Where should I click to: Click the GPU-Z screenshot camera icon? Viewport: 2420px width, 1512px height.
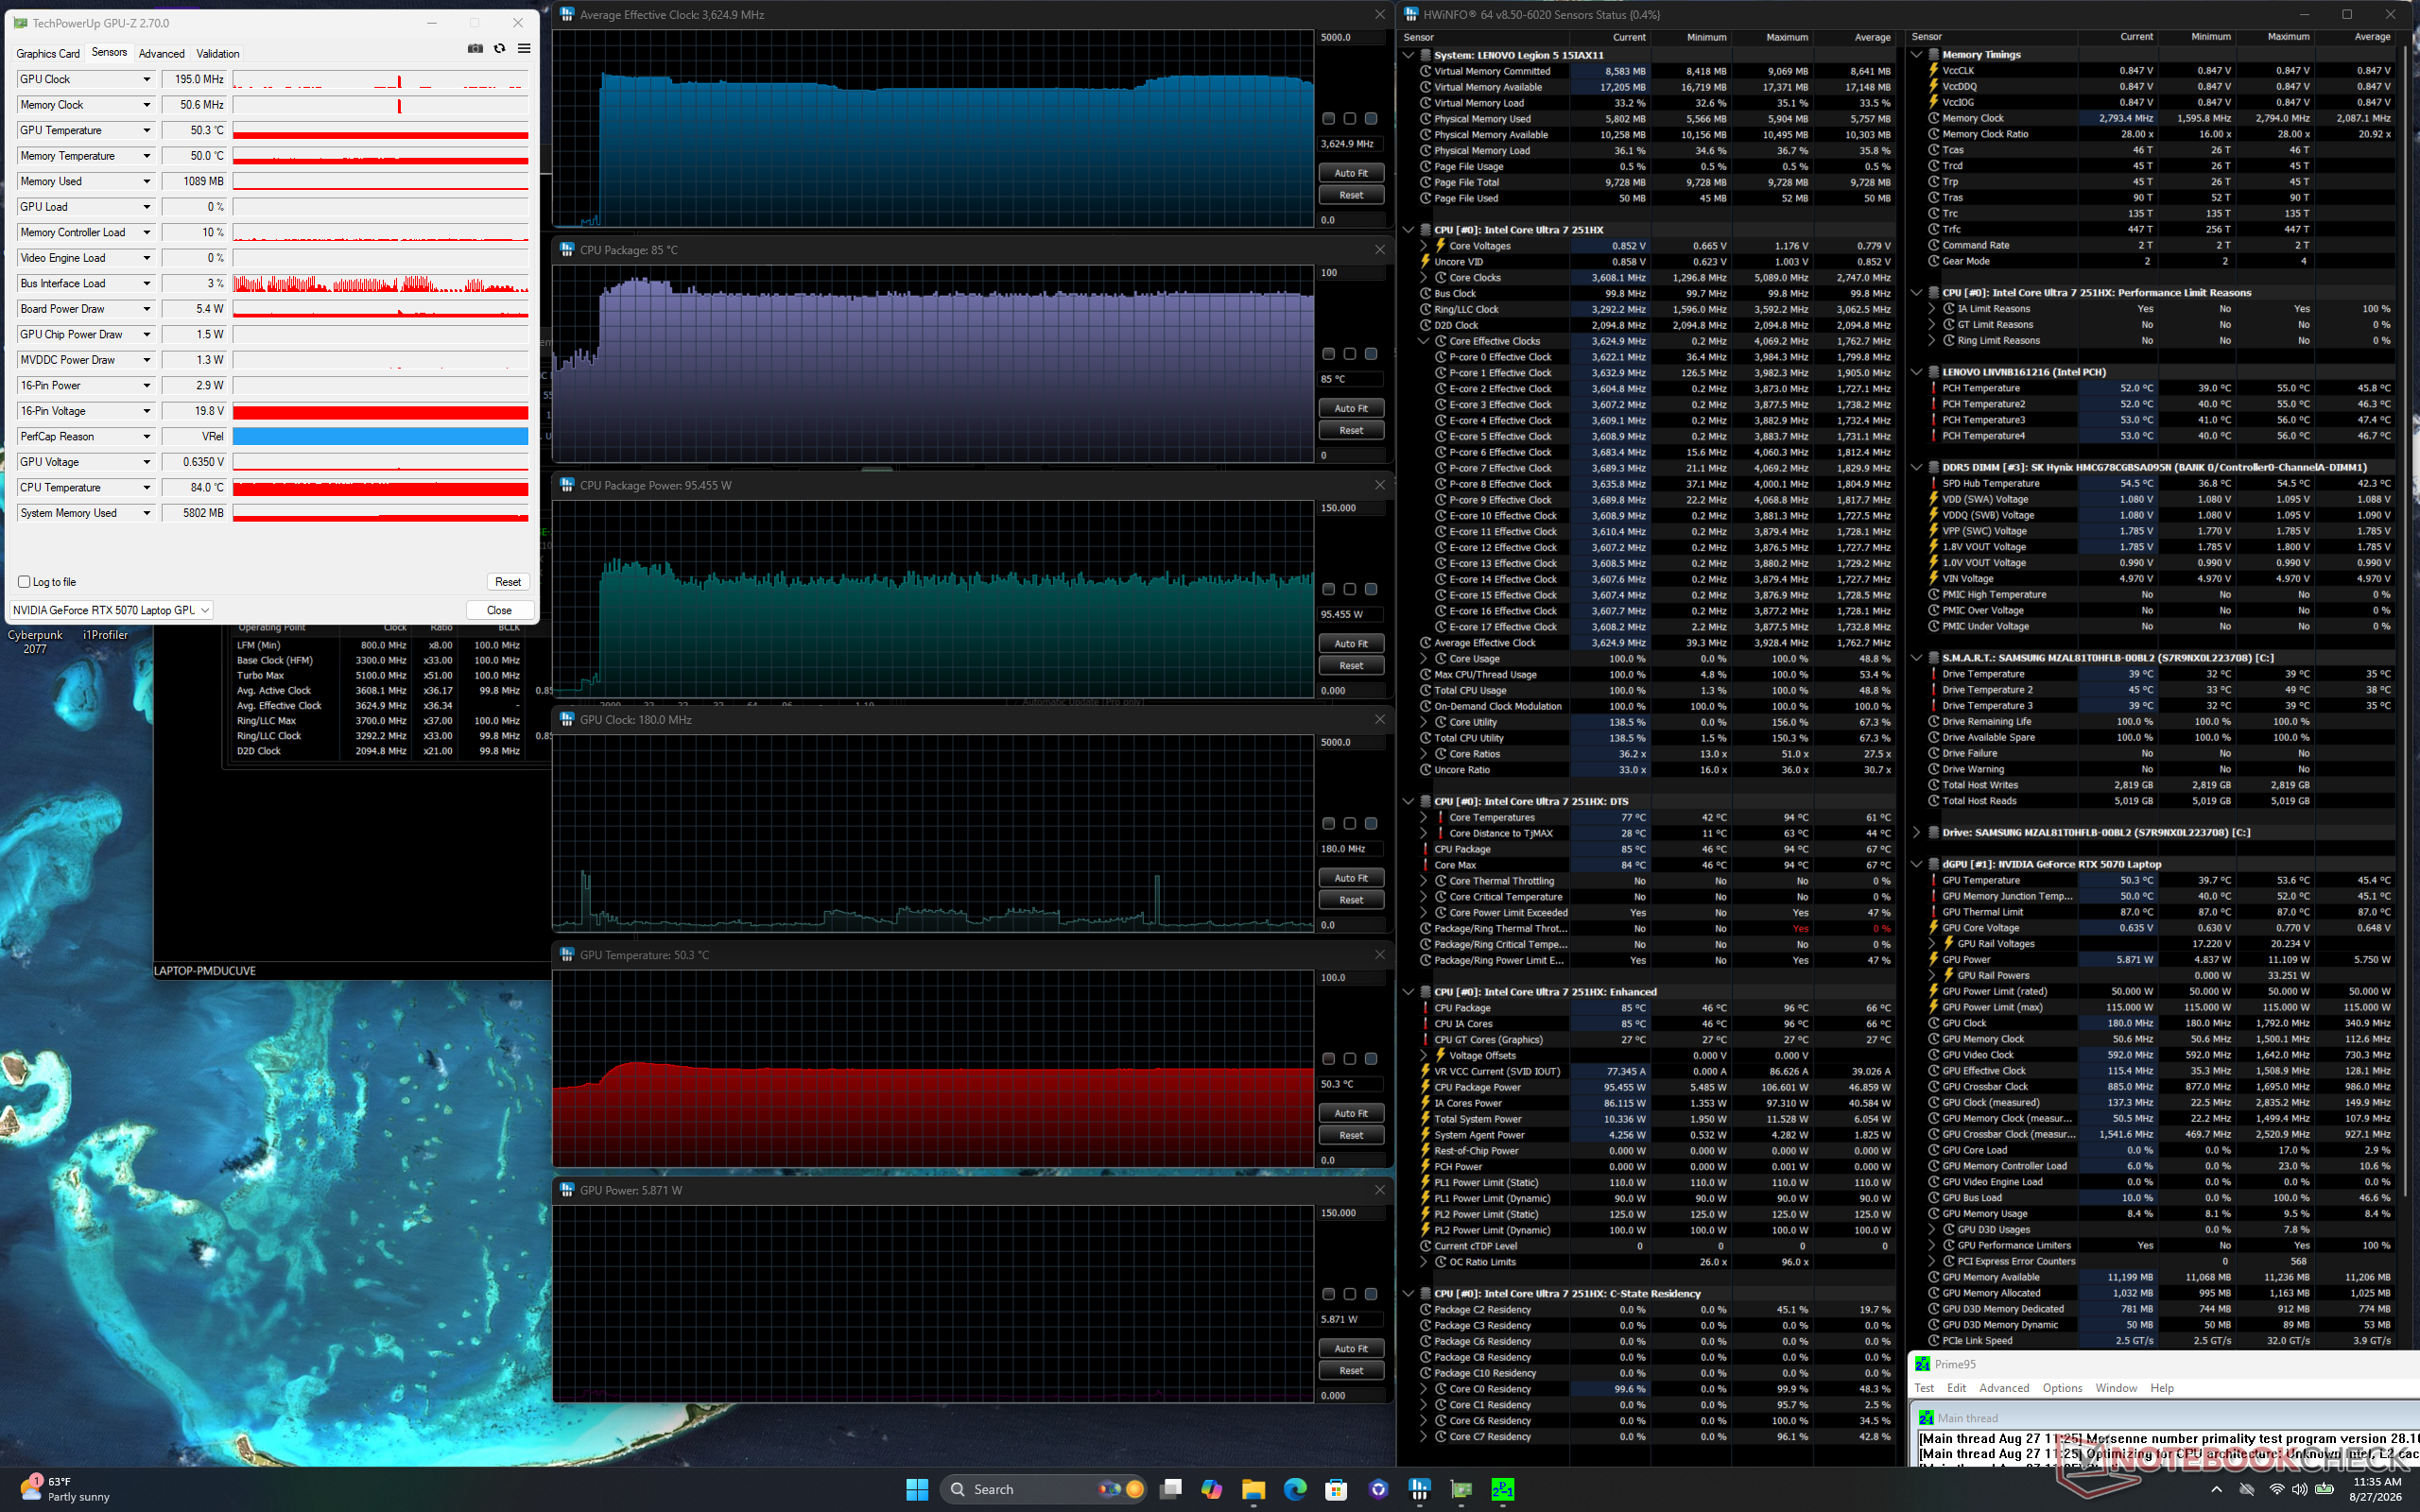(475, 49)
